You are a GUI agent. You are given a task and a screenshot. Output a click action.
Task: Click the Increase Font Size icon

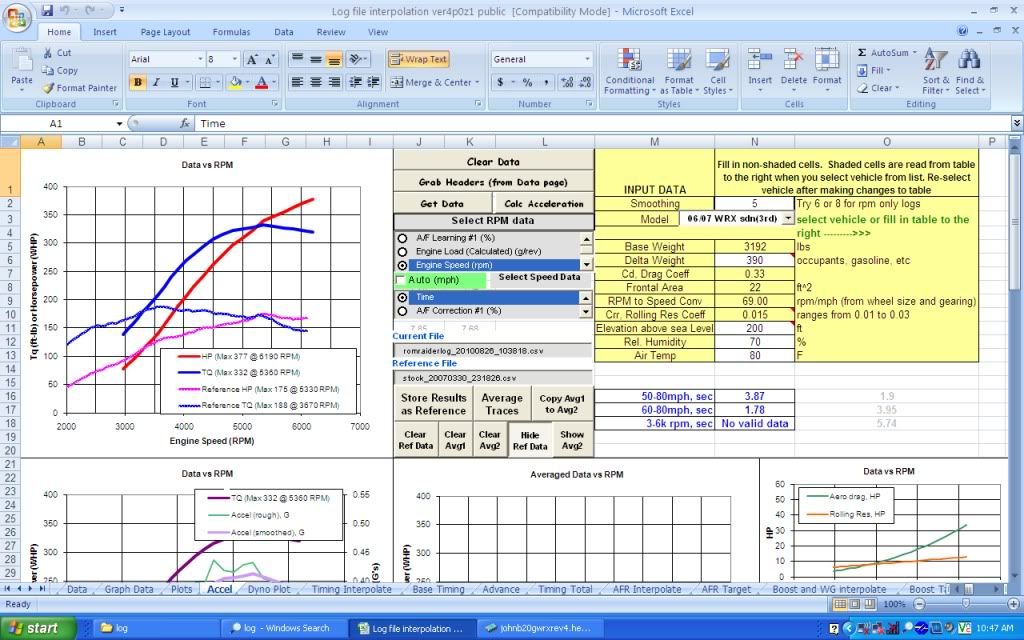[252, 60]
